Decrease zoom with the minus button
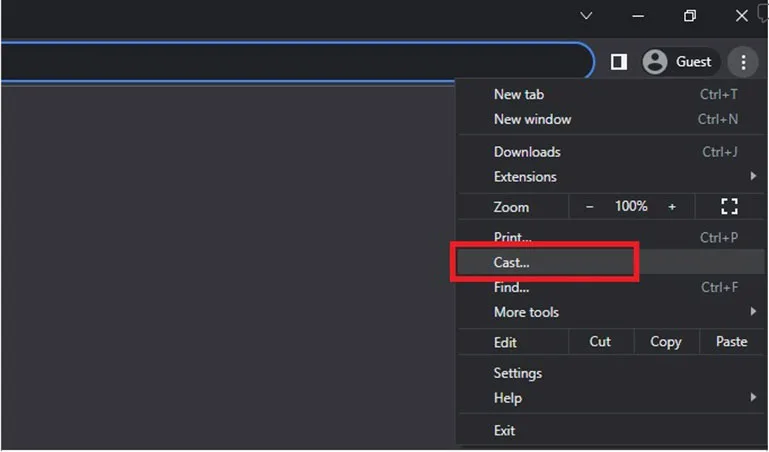The image size is (769, 452). click(x=590, y=207)
